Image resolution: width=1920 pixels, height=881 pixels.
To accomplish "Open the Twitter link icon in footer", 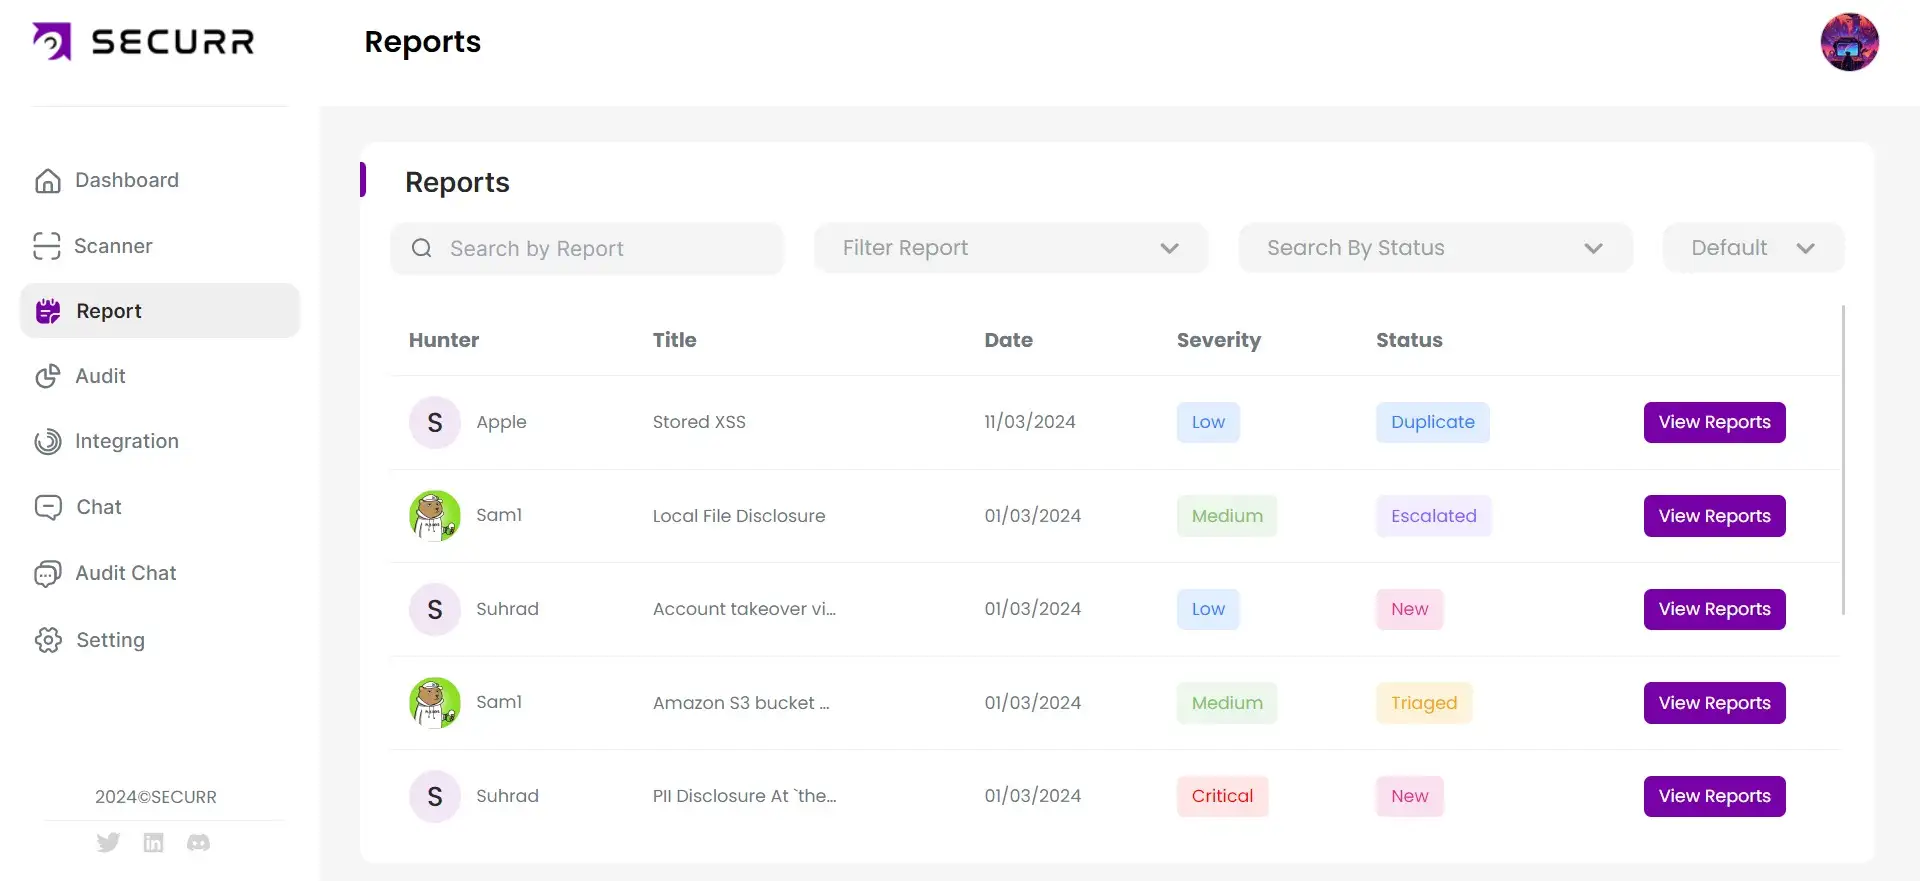I will click(108, 843).
